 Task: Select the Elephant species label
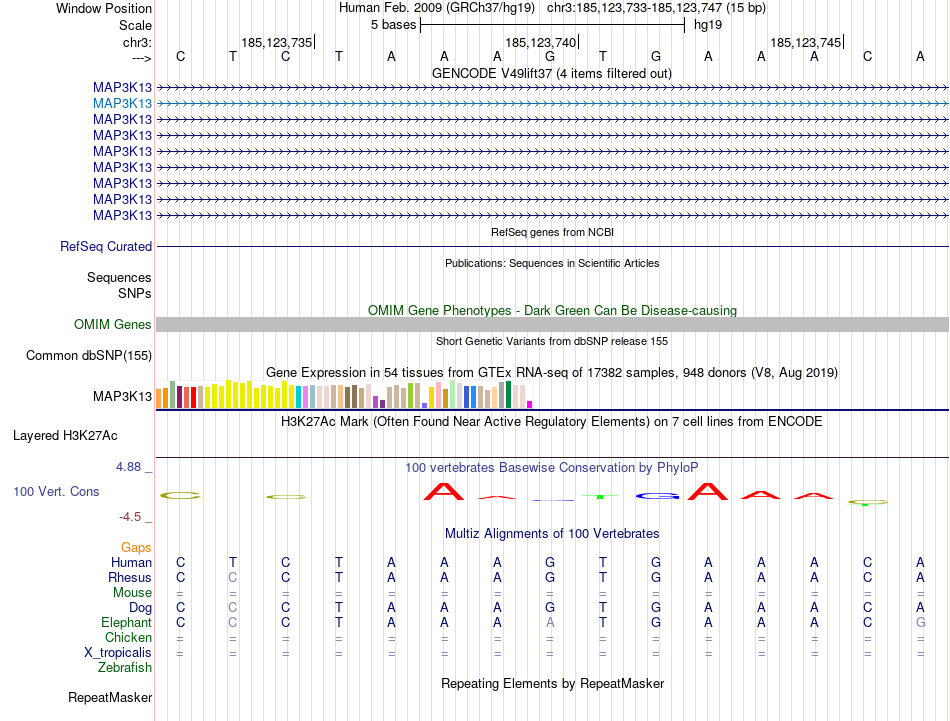pos(126,622)
